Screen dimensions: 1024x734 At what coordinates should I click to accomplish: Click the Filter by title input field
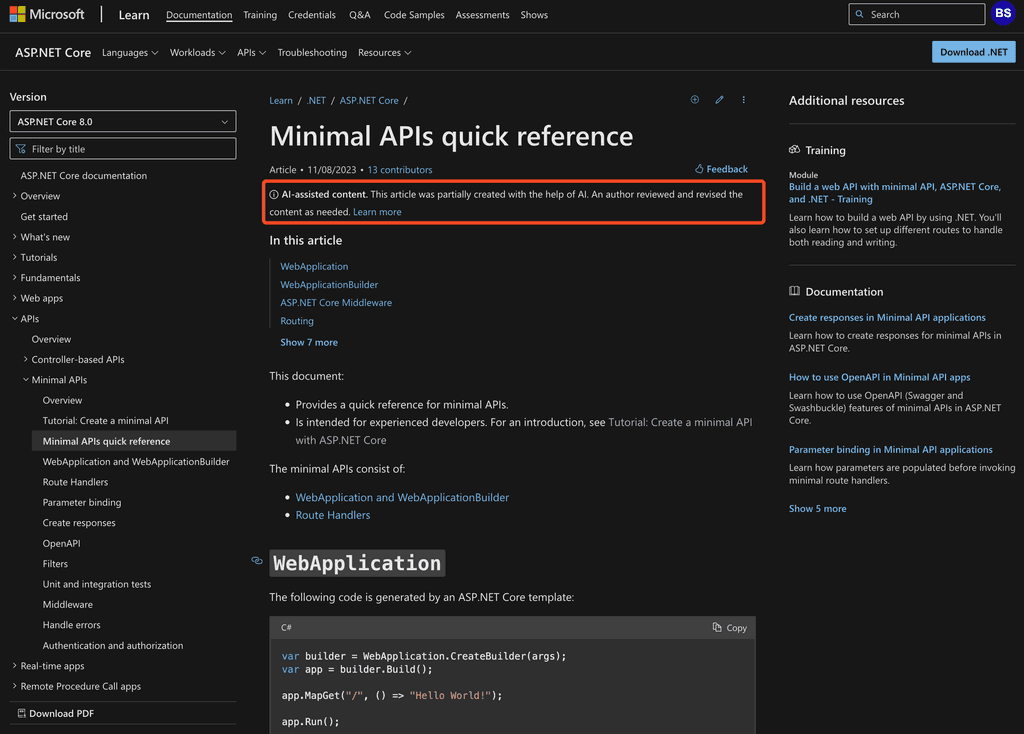pos(122,147)
